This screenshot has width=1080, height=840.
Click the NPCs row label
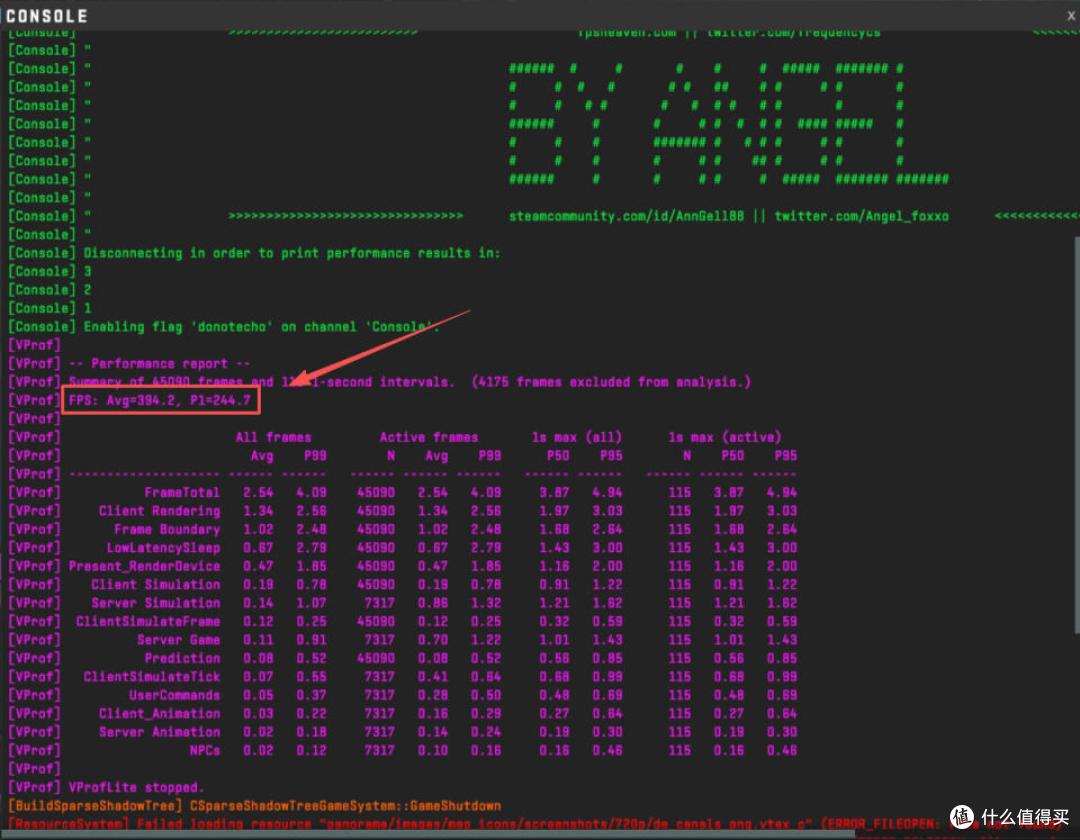pyautogui.click(x=205, y=750)
